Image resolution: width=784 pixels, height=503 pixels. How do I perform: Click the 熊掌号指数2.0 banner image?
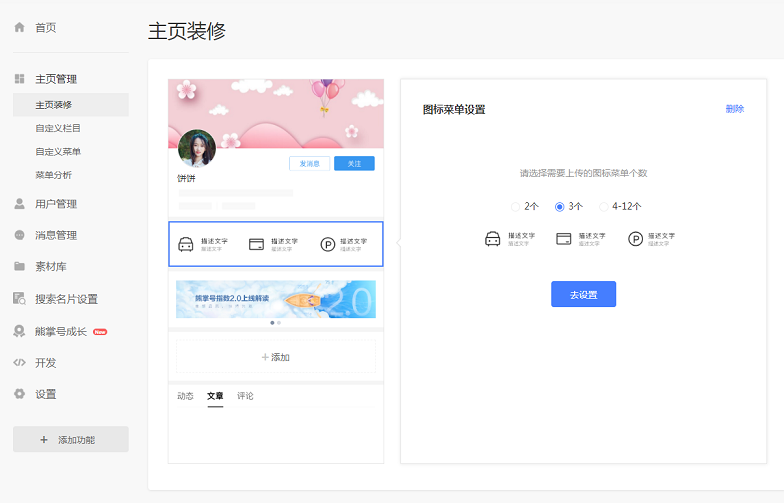tap(275, 299)
